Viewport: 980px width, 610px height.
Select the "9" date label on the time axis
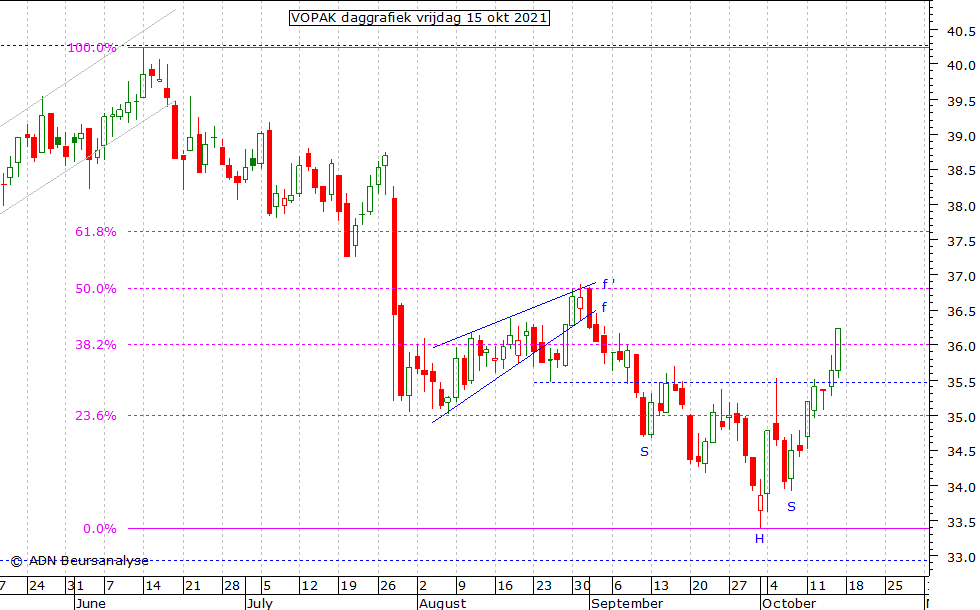pyautogui.click(x=462, y=586)
